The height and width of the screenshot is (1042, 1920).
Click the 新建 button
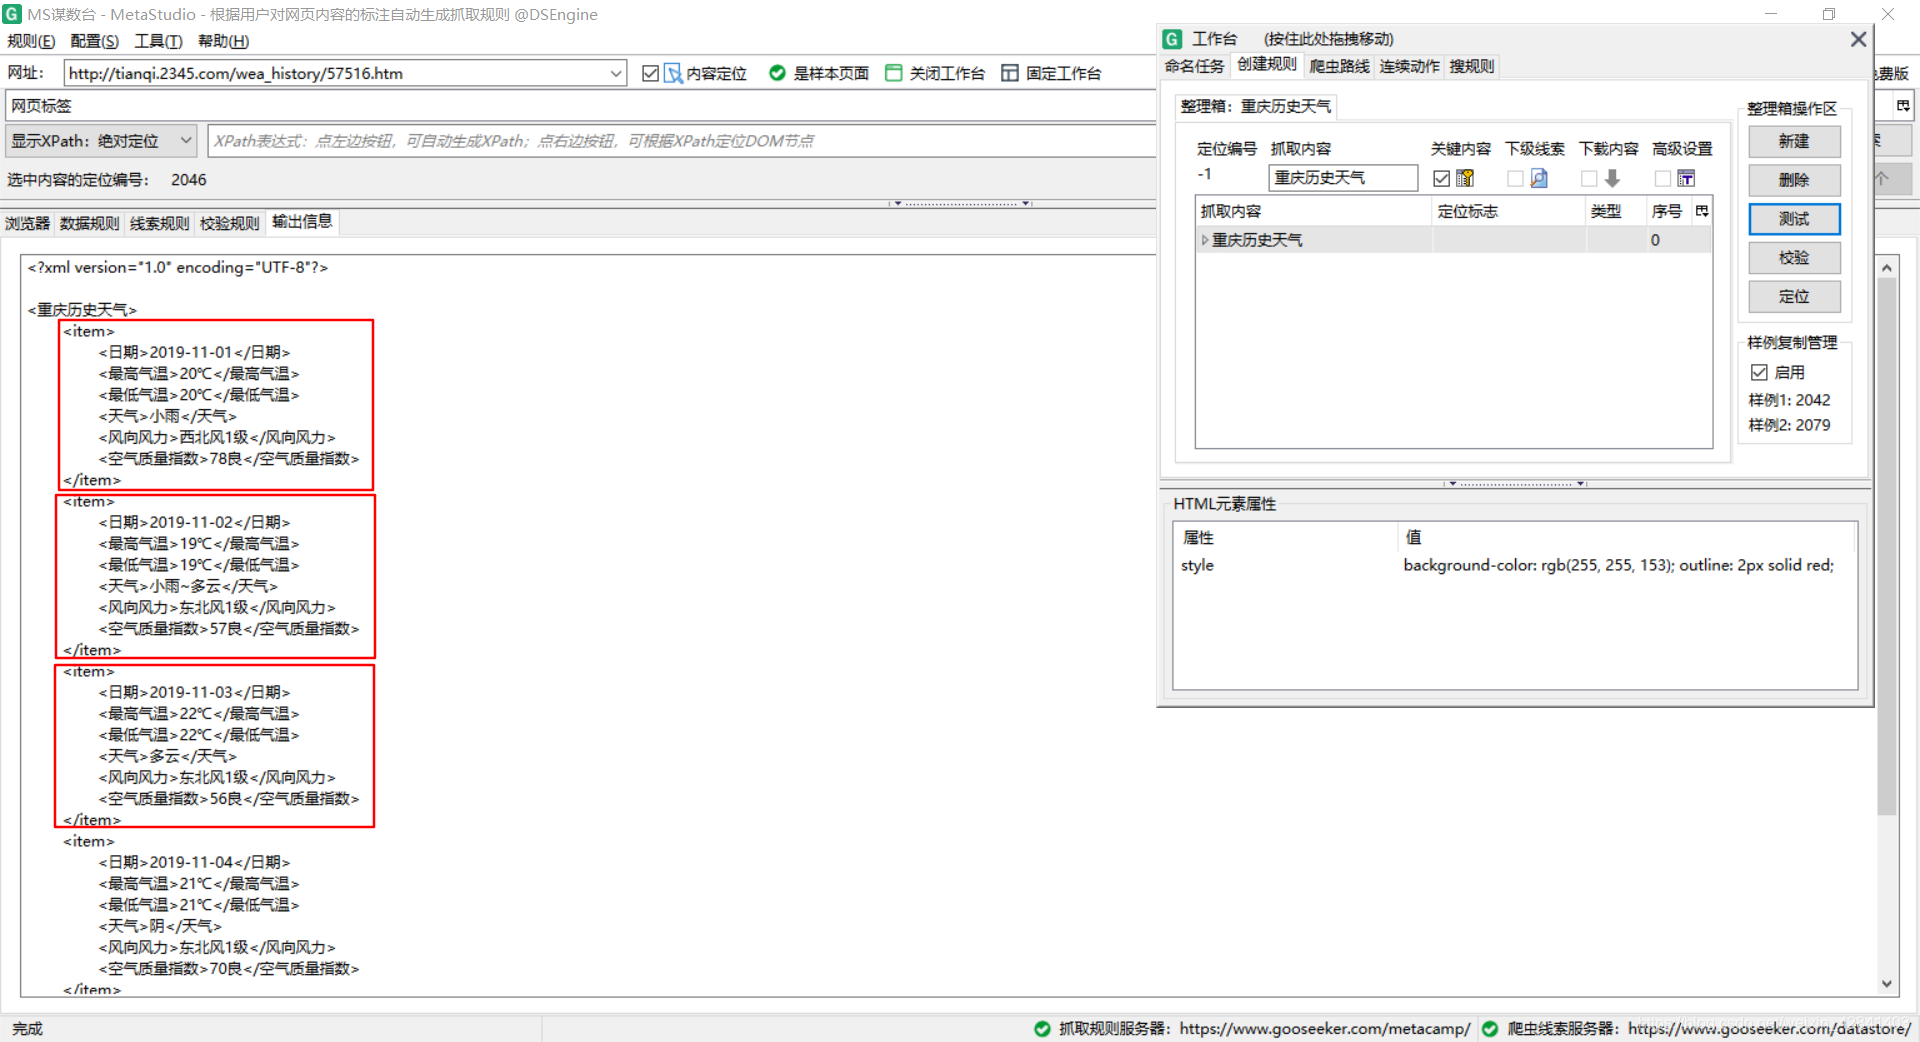[x=1794, y=141]
